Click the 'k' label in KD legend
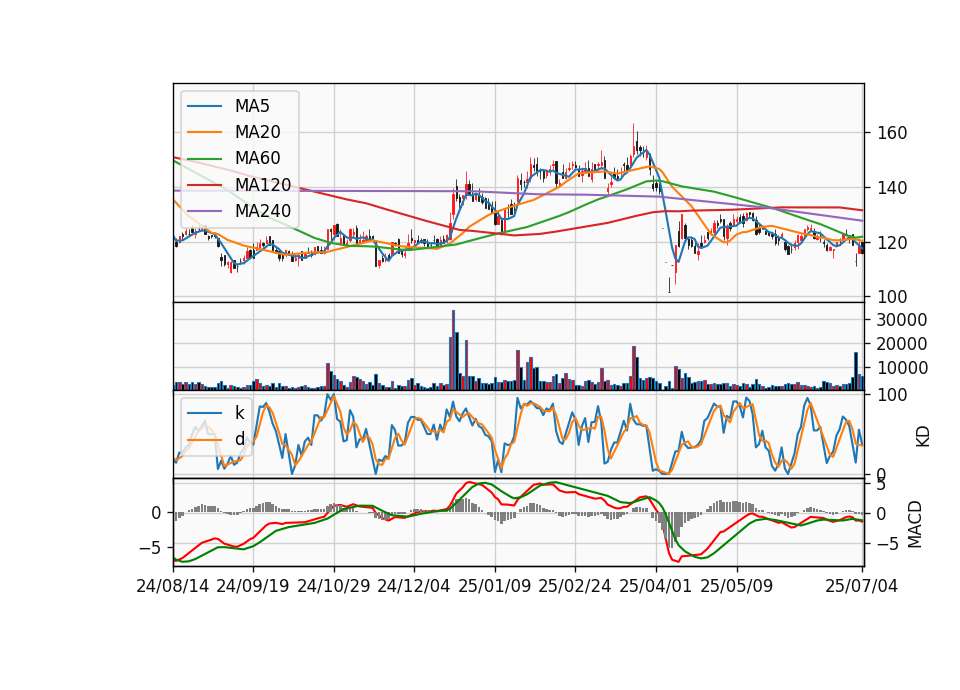 click(239, 413)
